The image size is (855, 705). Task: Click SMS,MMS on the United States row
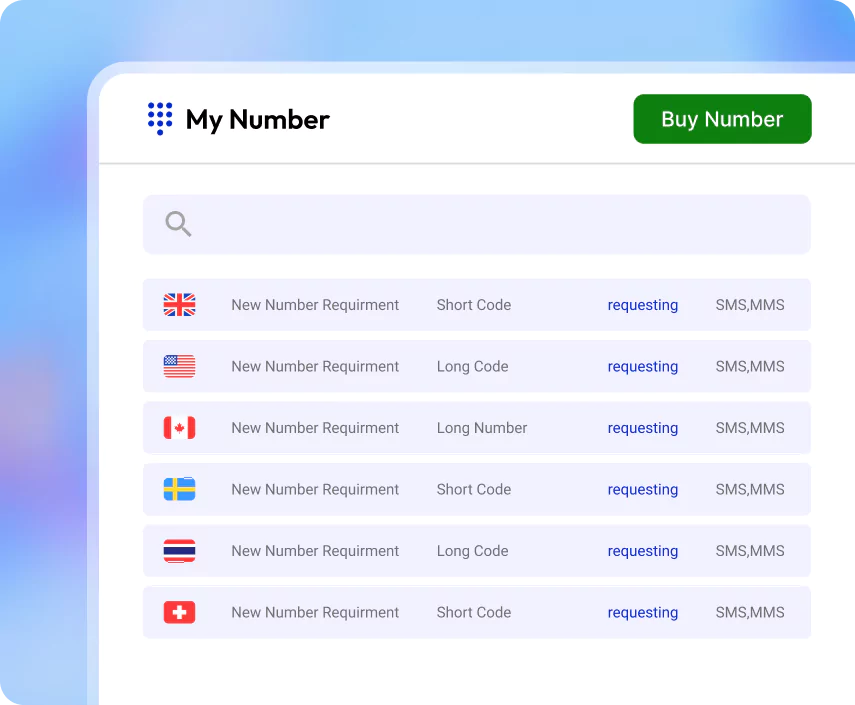pyautogui.click(x=750, y=366)
